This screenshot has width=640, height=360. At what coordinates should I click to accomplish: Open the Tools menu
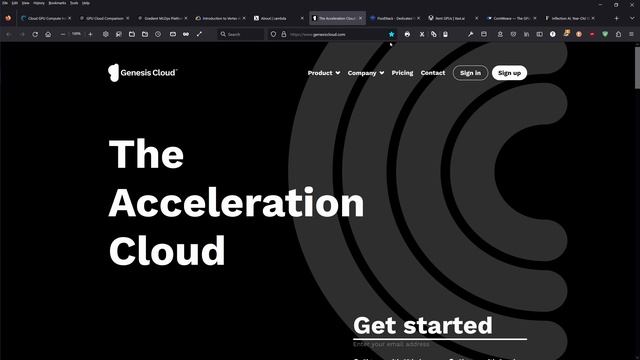[x=74, y=3]
